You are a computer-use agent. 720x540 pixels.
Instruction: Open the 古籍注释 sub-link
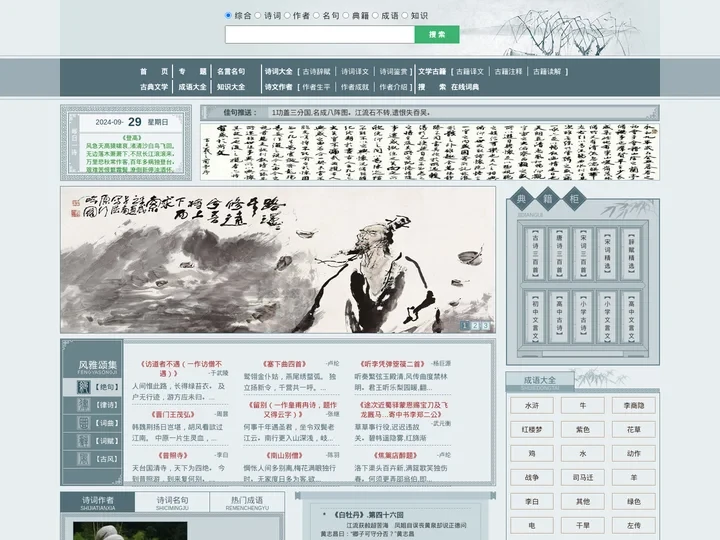point(508,72)
